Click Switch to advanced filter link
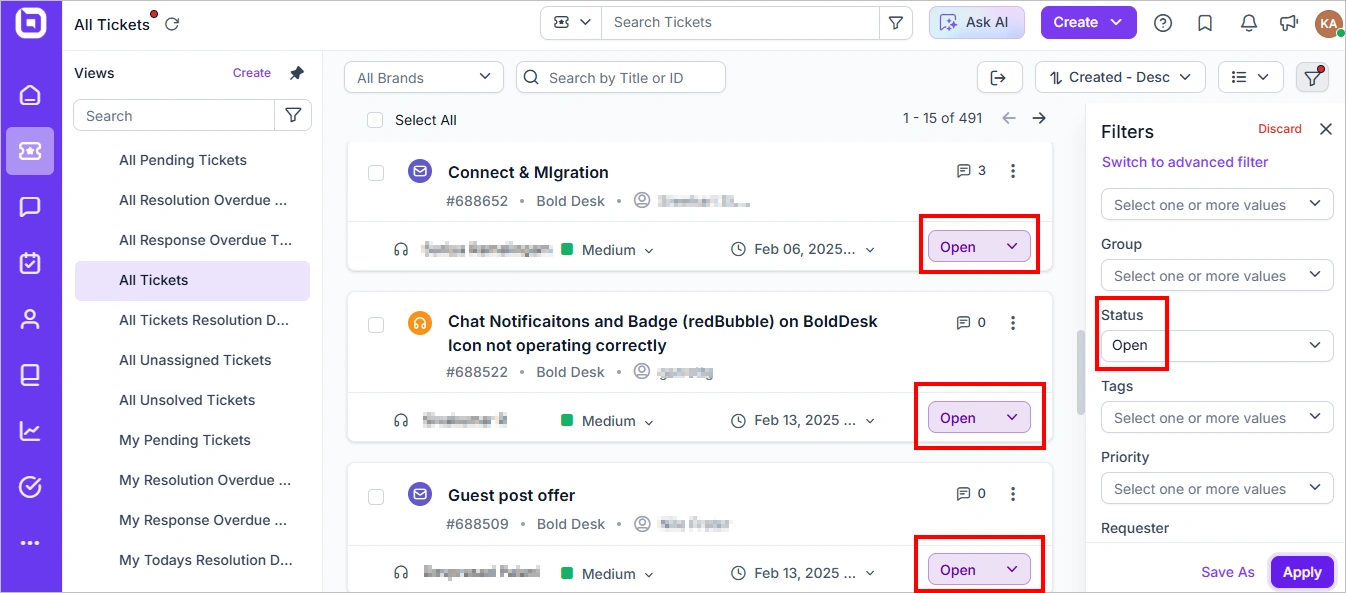This screenshot has width=1346, height=593. point(1185,162)
